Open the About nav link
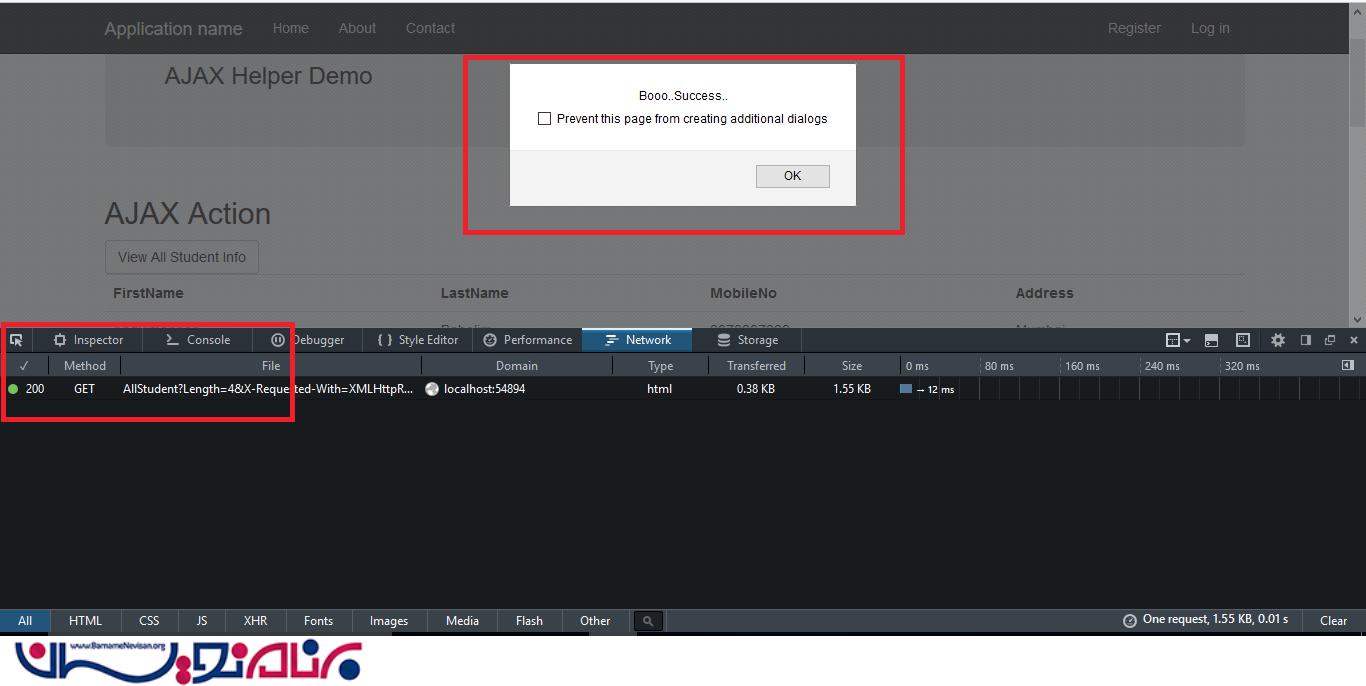Image resolution: width=1366 pixels, height=686 pixels. [357, 28]
